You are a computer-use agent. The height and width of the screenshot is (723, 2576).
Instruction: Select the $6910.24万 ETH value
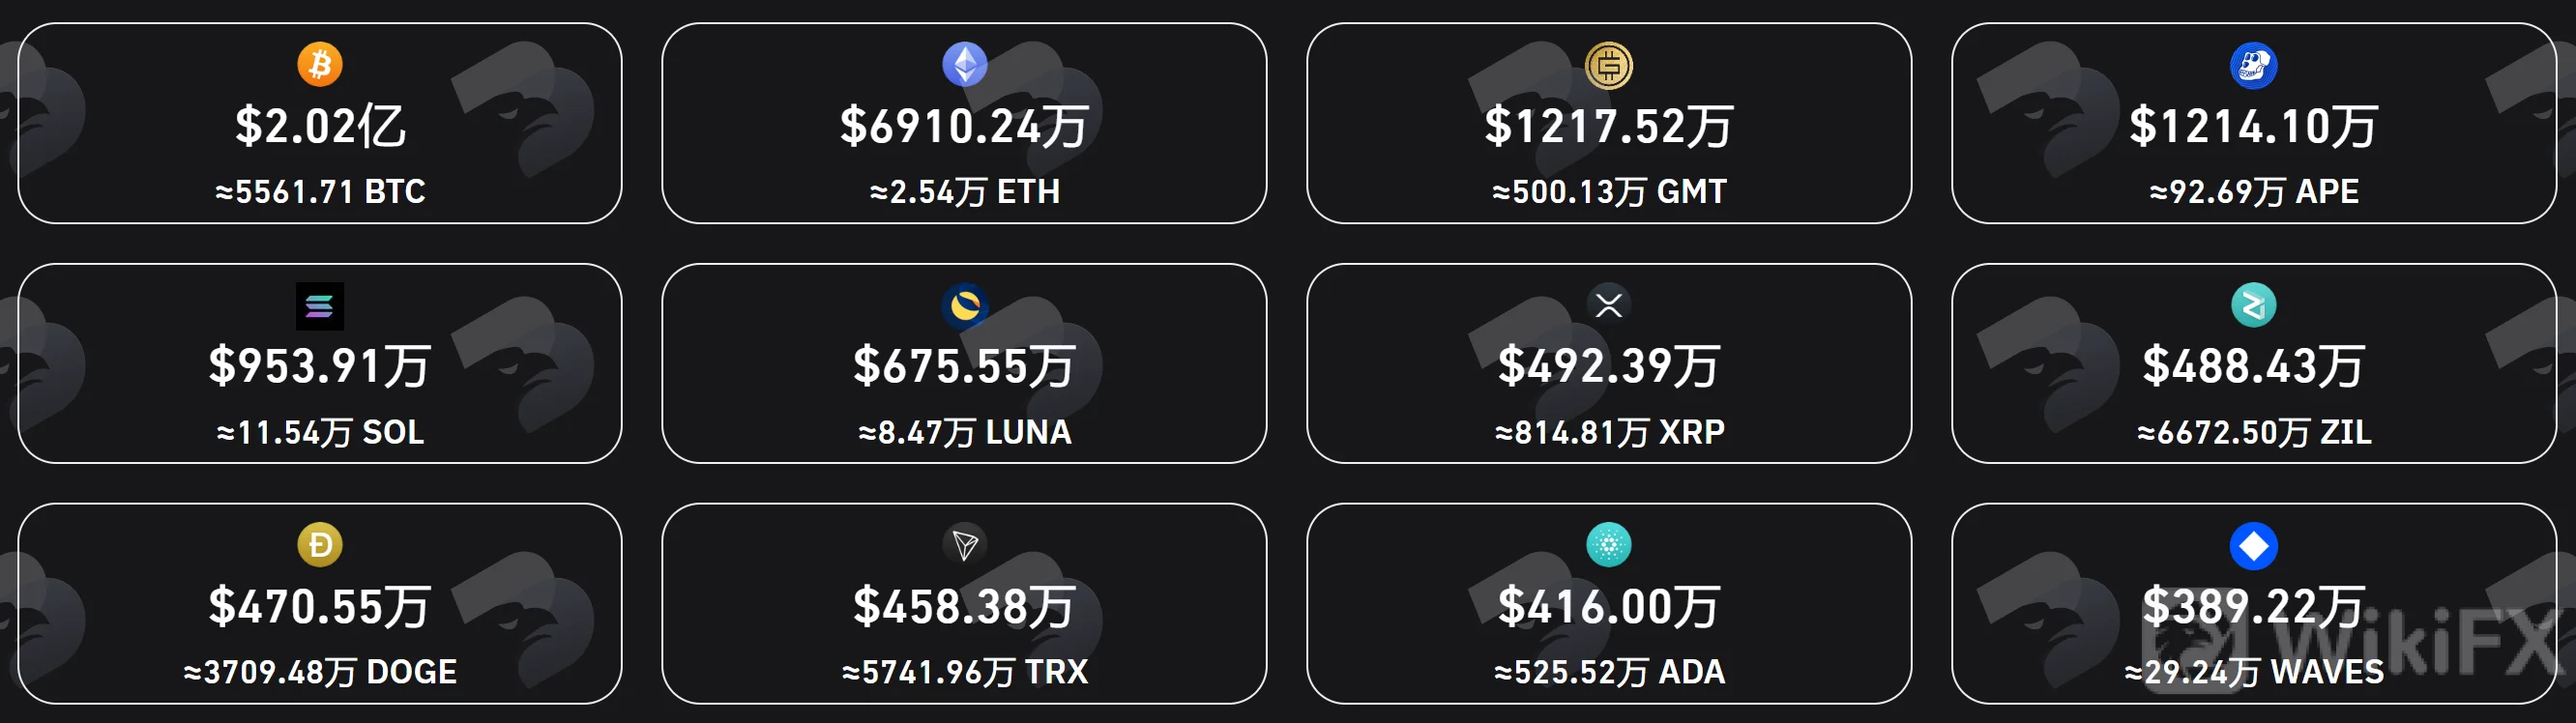(x=965, y=127)
